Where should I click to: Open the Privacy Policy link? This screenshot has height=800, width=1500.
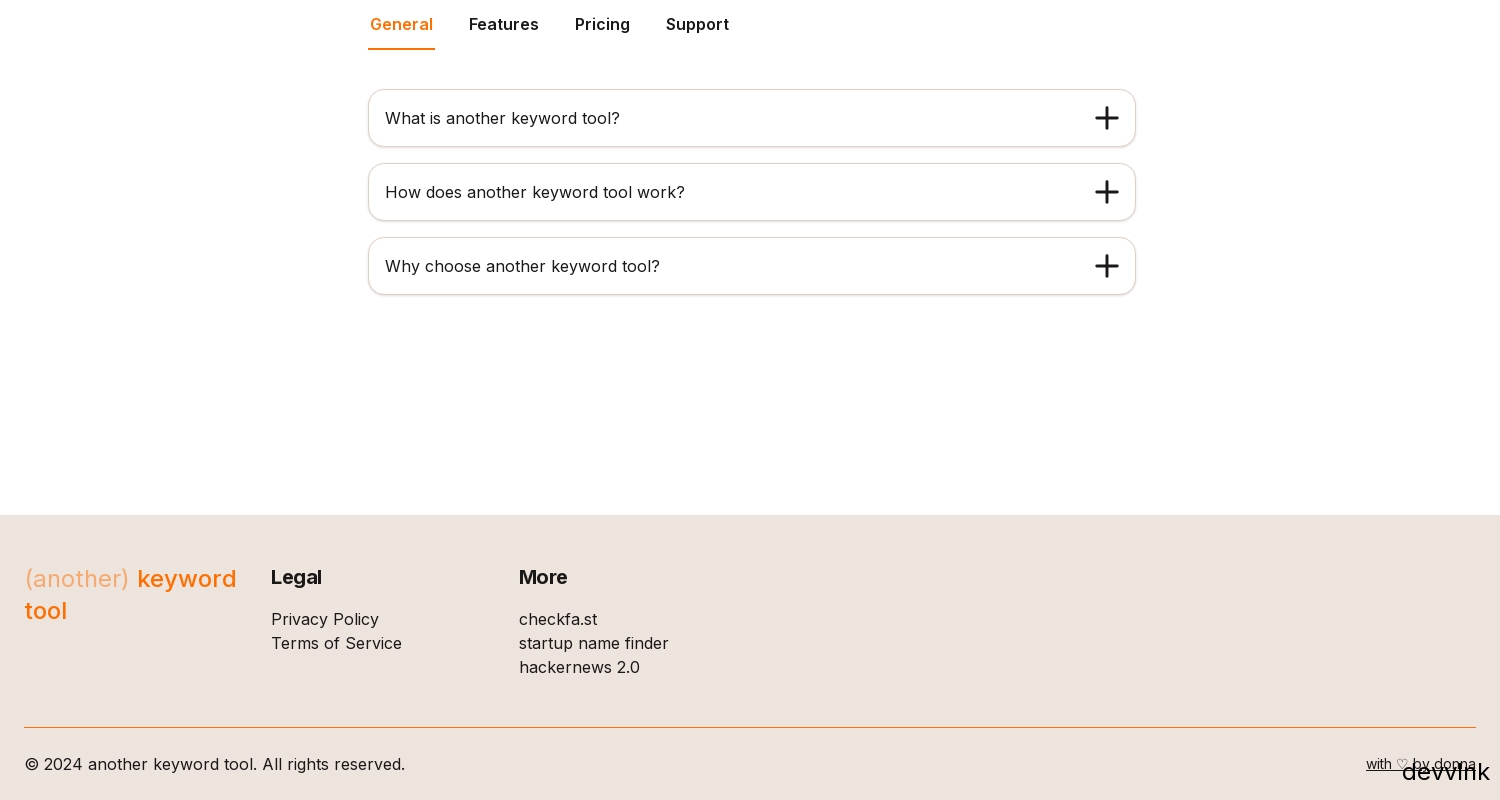coord(325,619)
